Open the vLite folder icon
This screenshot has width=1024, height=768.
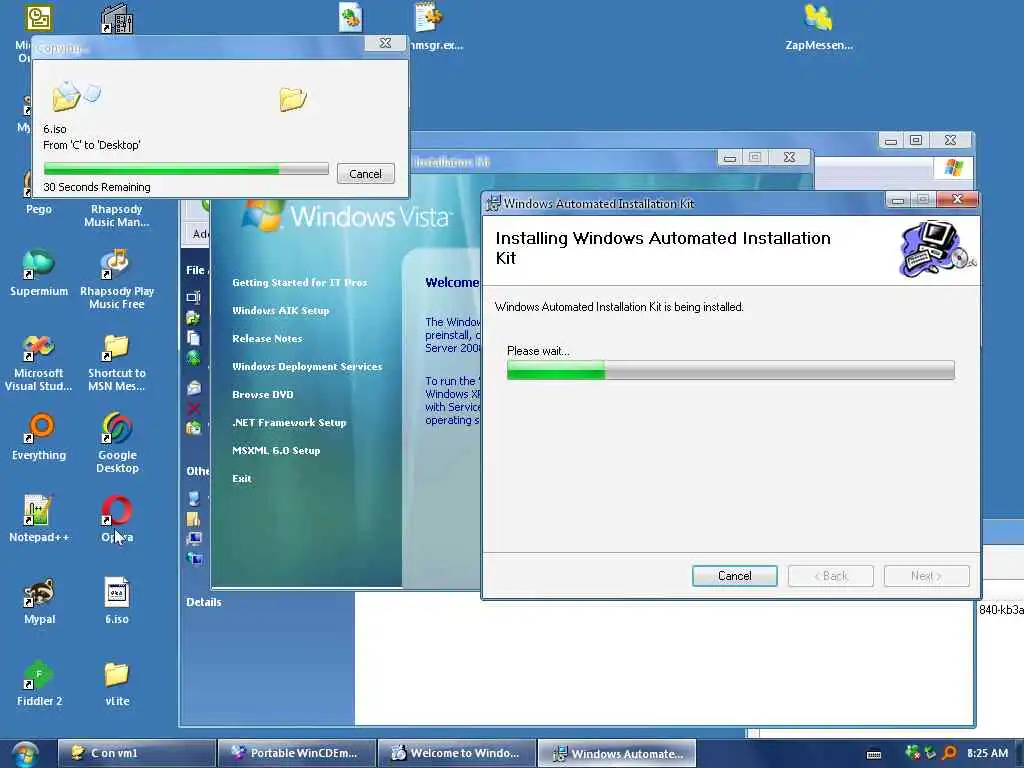click(x=117, y=683)
